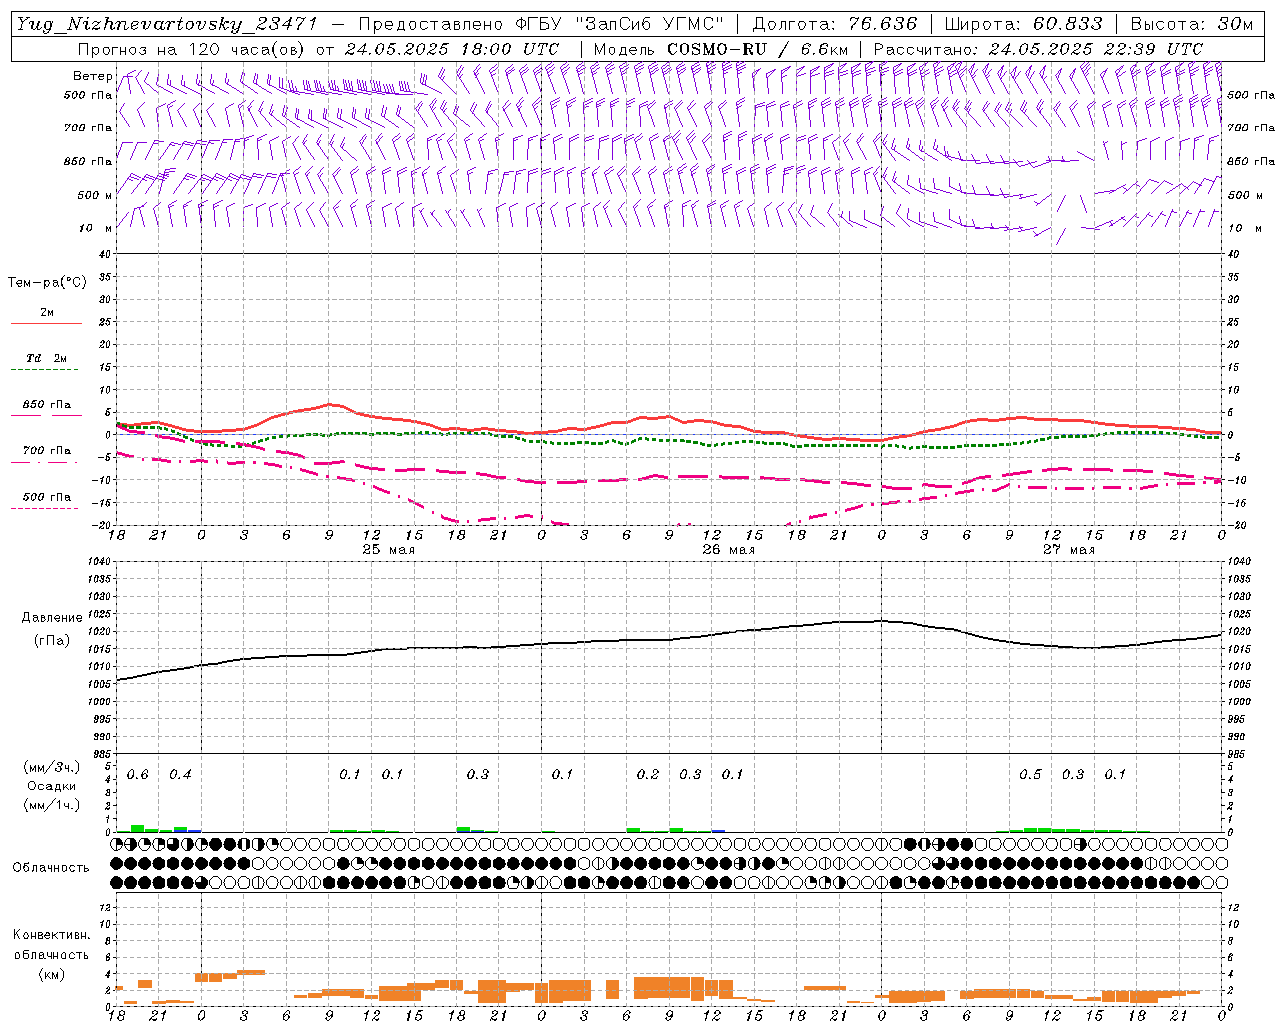Click the Давление pressure panel label

53,618
